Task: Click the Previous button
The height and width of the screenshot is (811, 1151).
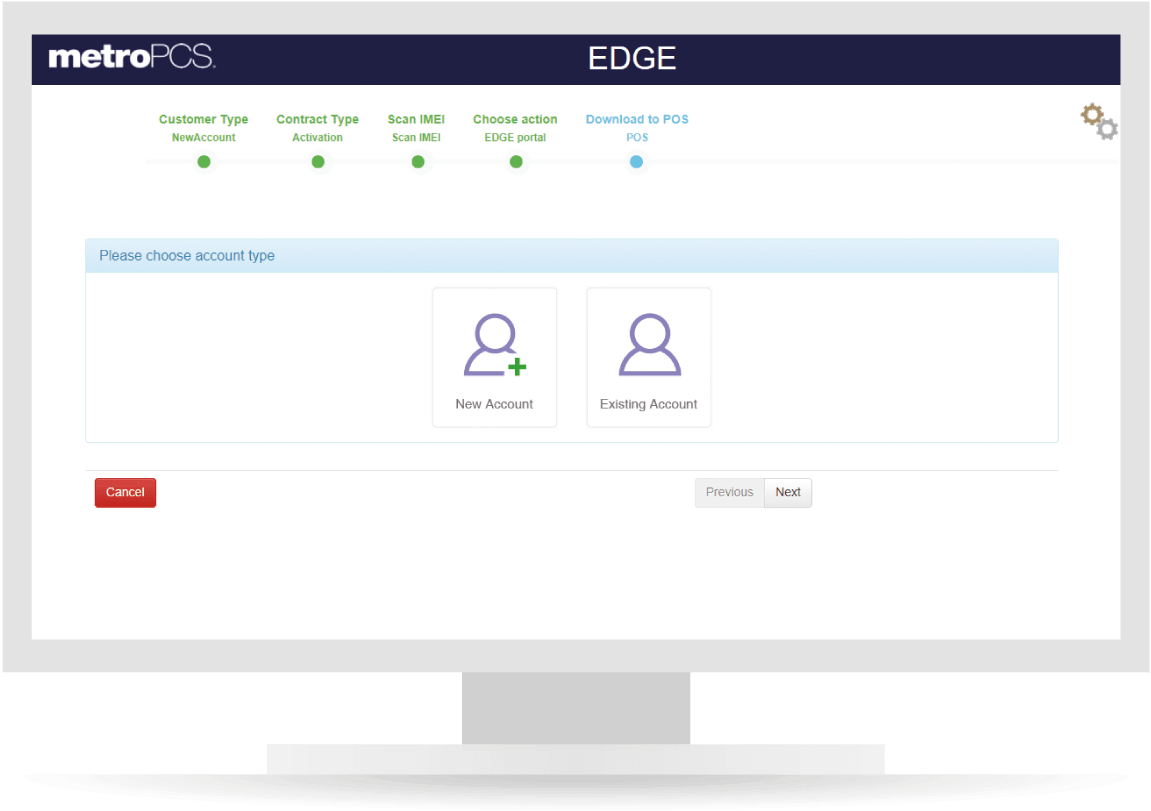Action: (729, 492)
